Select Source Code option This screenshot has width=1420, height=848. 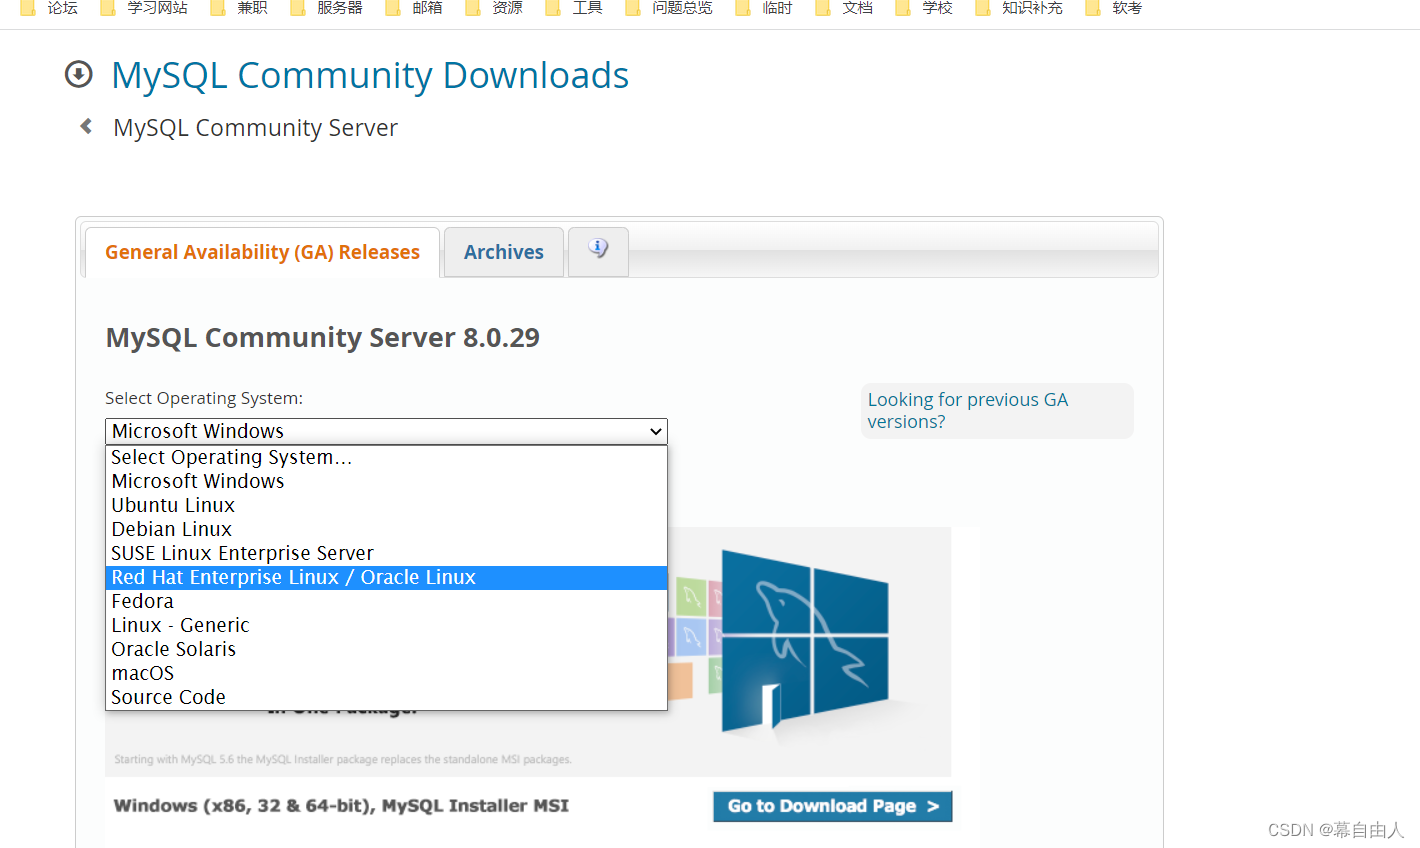(386, 697)
